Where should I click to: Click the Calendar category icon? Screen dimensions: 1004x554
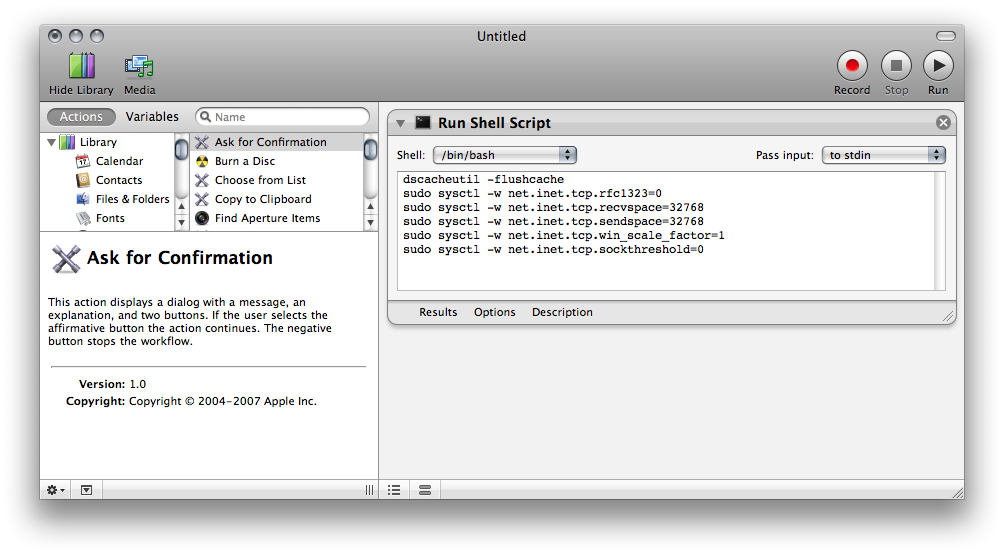pyautogui.click(x=83, y=161)
